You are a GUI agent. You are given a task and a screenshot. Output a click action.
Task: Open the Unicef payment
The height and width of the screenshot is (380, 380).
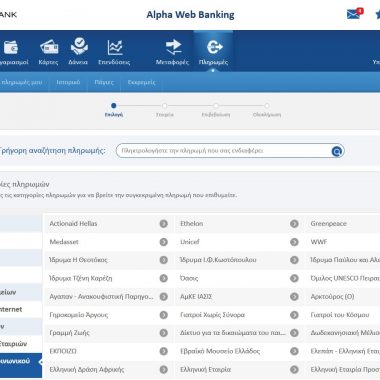tap(190, 242)
